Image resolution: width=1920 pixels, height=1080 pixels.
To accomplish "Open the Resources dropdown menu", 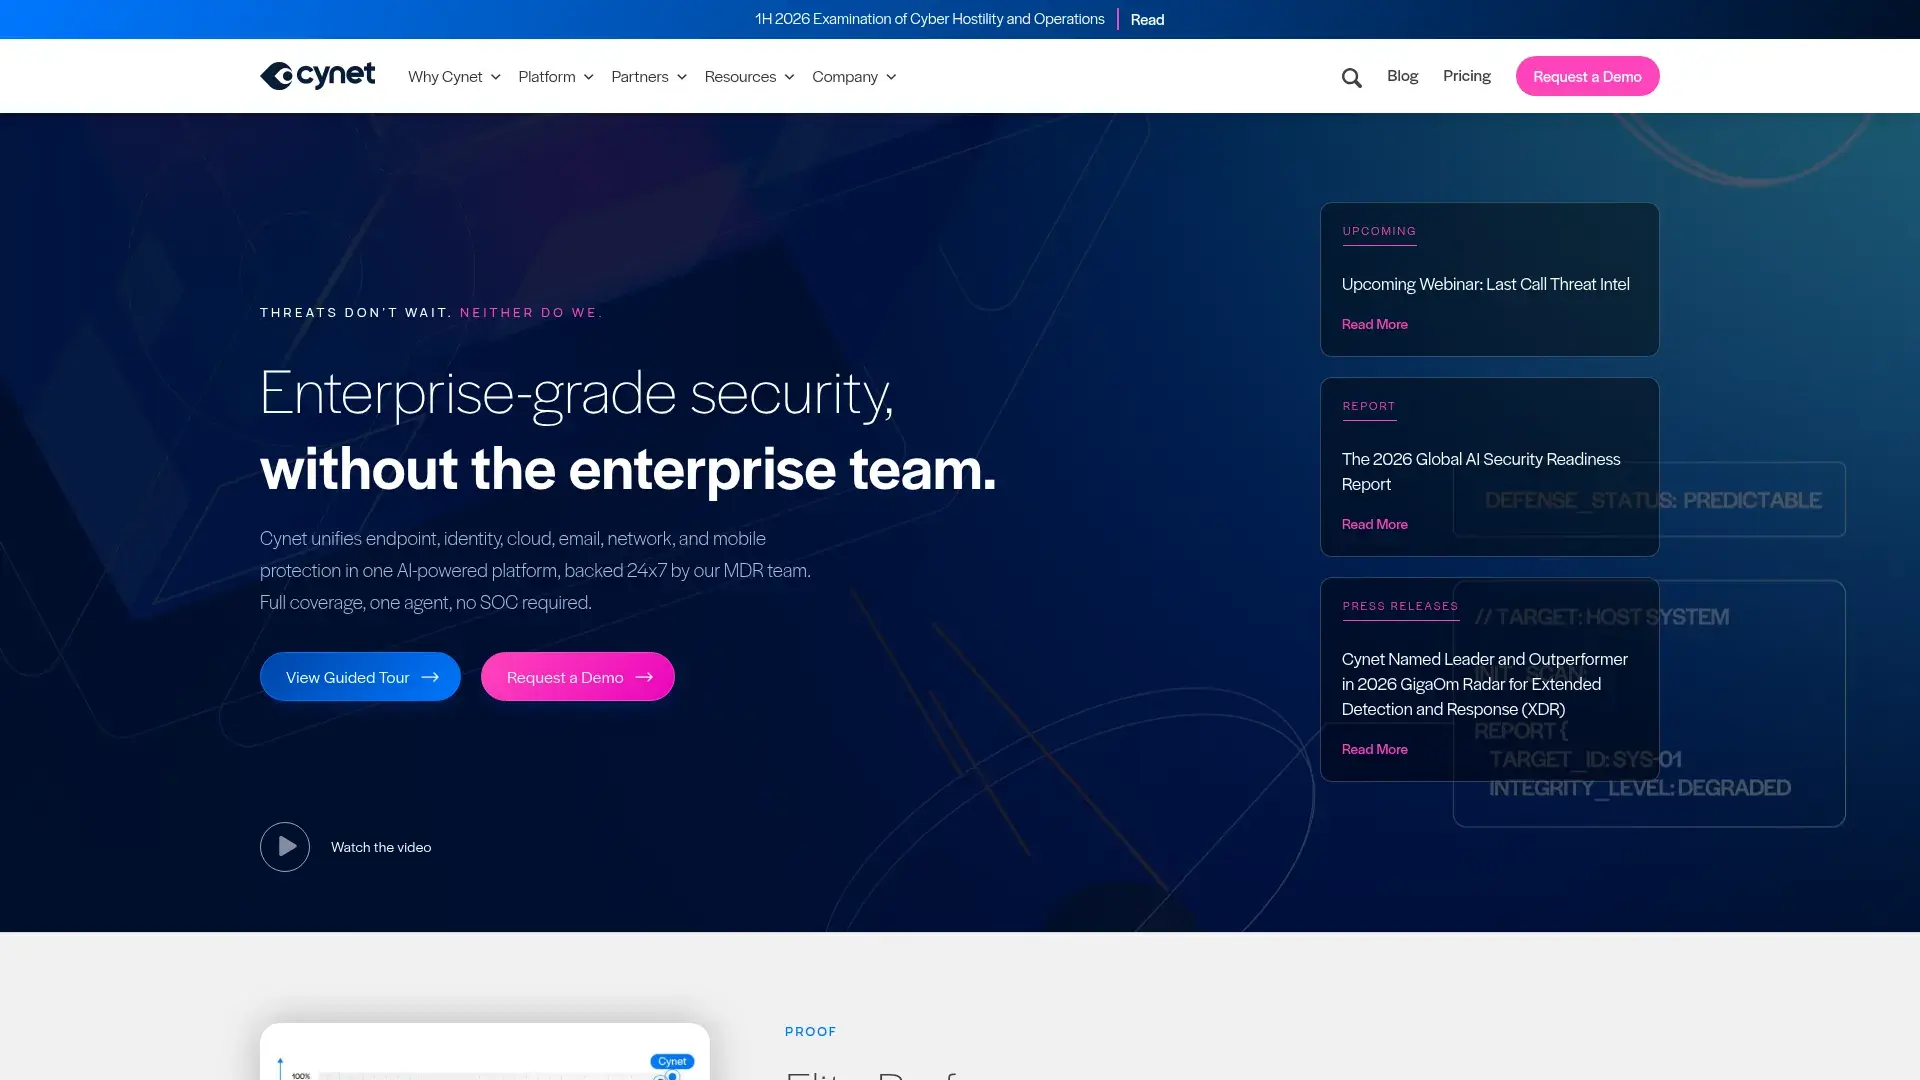I will pos(749,77).
